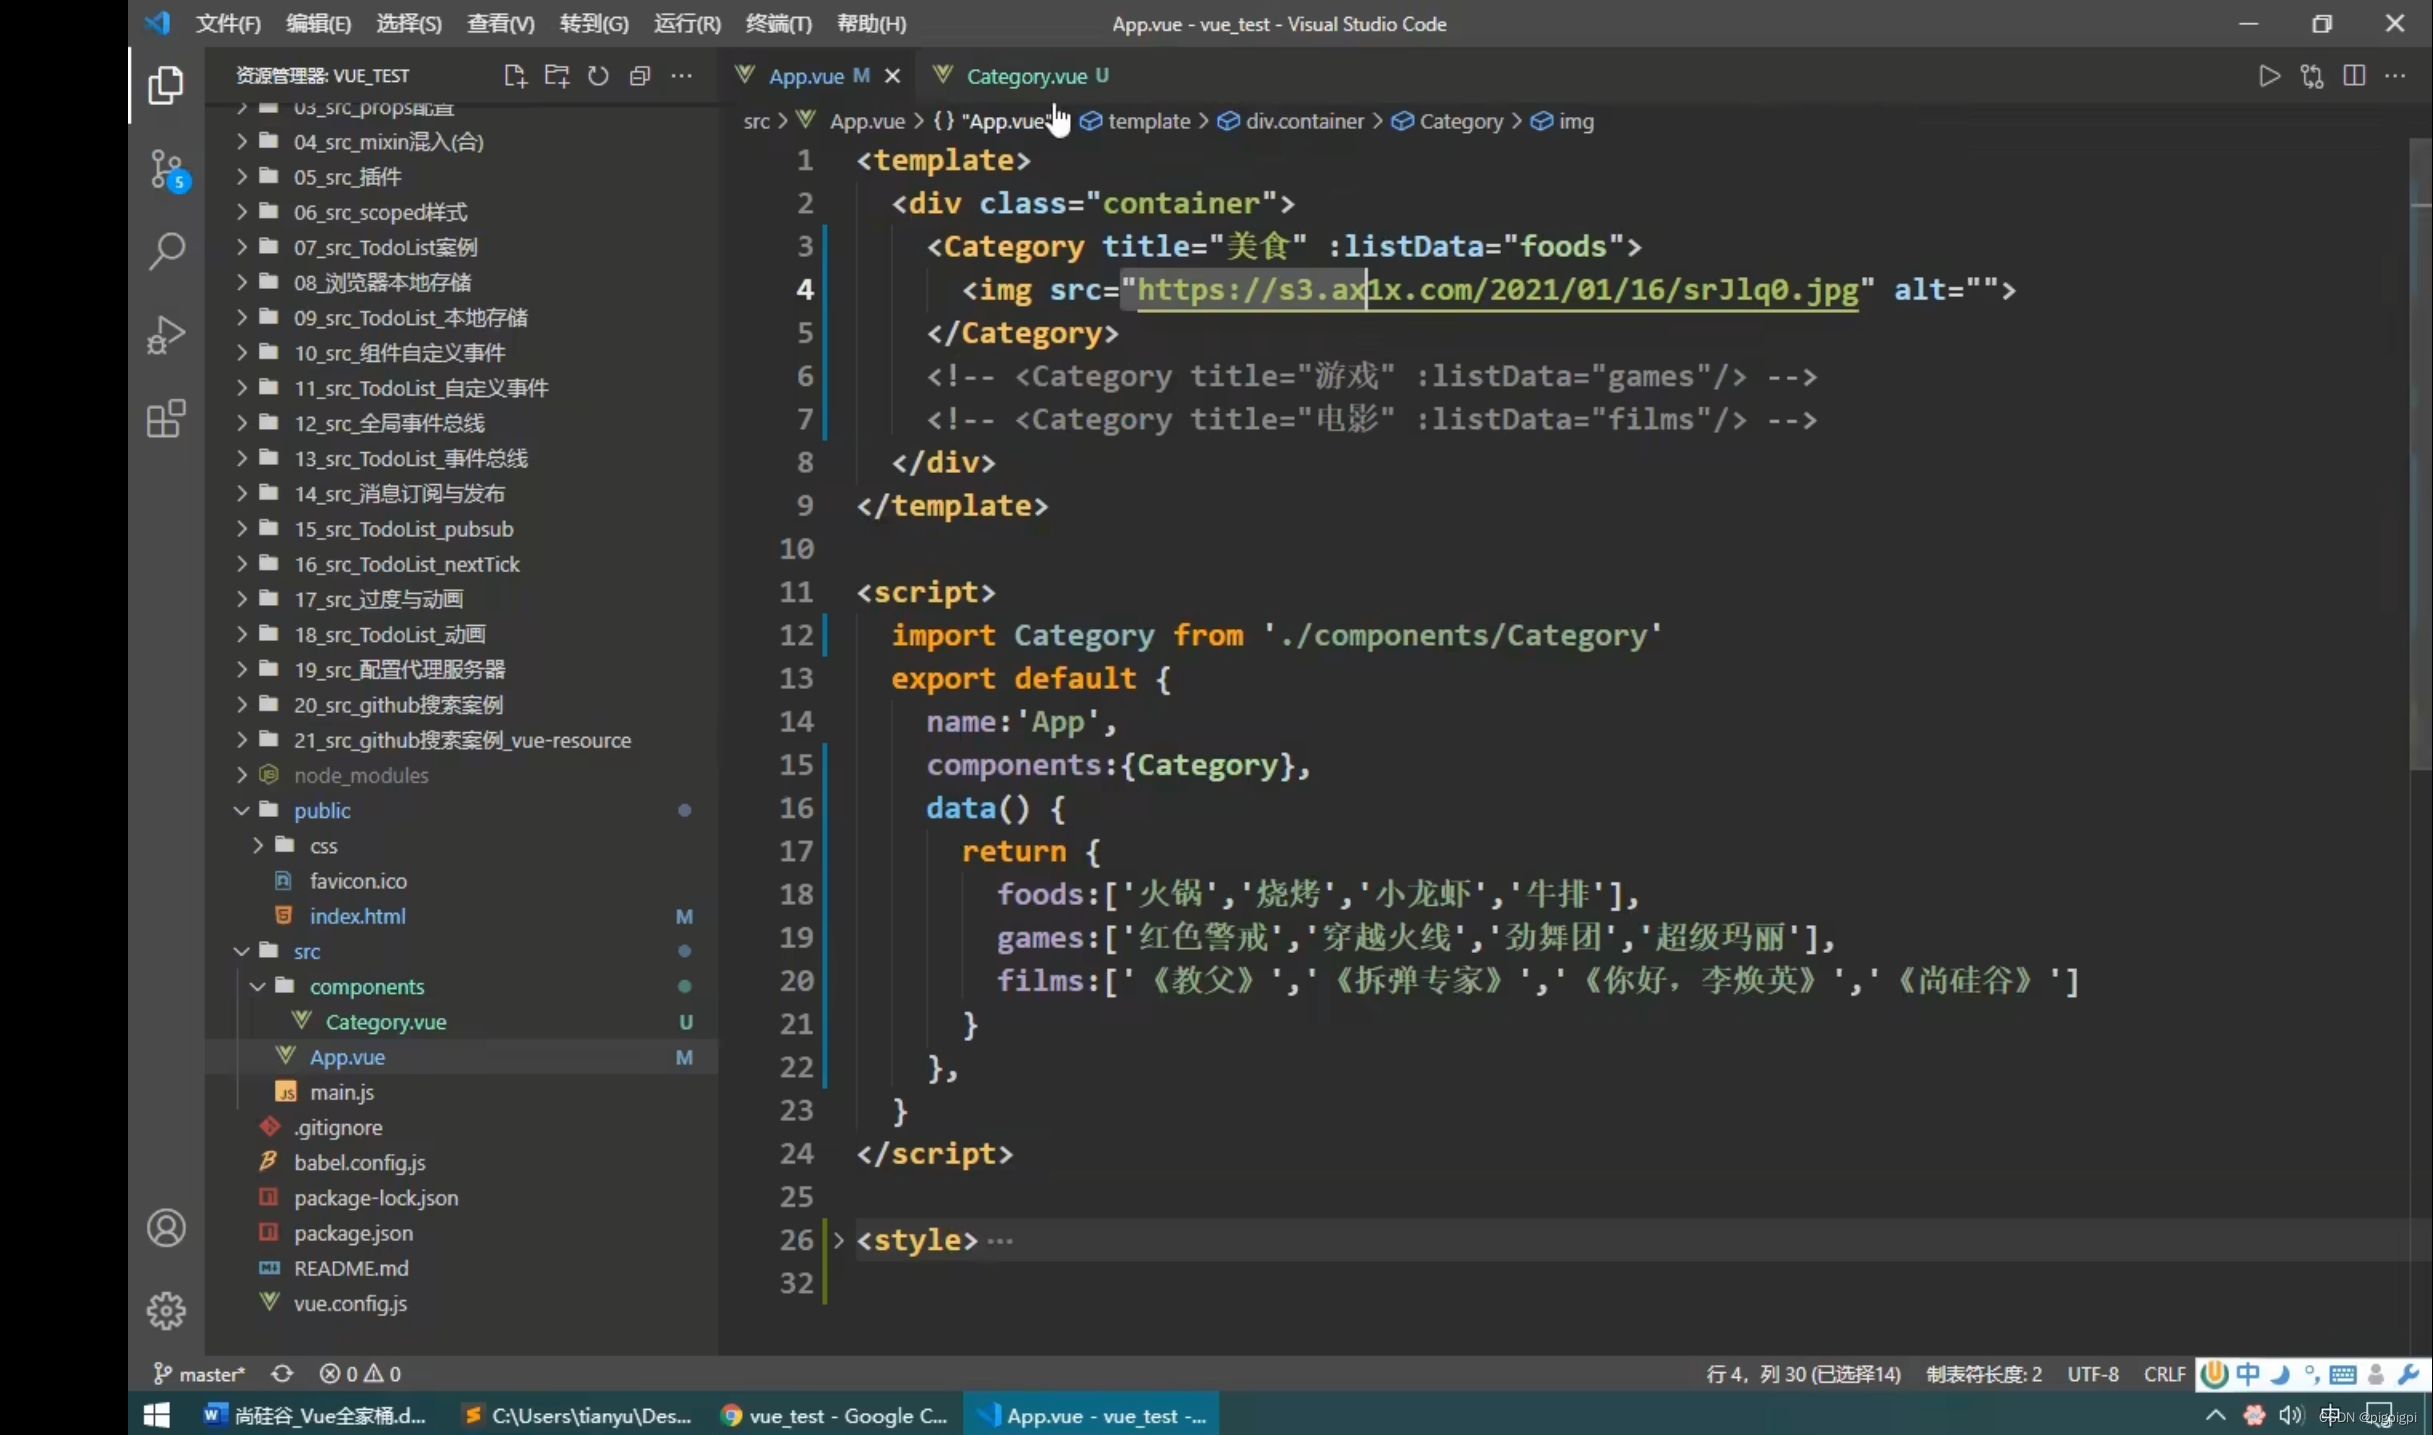Click the editor vertical scrollbar
The height and width of the screenshot is (1435, 2433).
(2420, 455)
